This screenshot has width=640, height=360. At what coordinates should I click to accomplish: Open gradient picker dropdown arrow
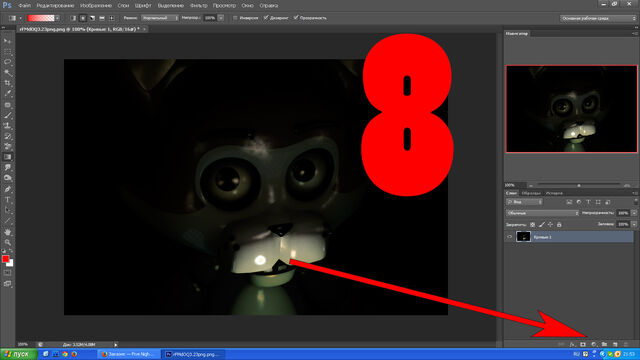coord(58,18)
